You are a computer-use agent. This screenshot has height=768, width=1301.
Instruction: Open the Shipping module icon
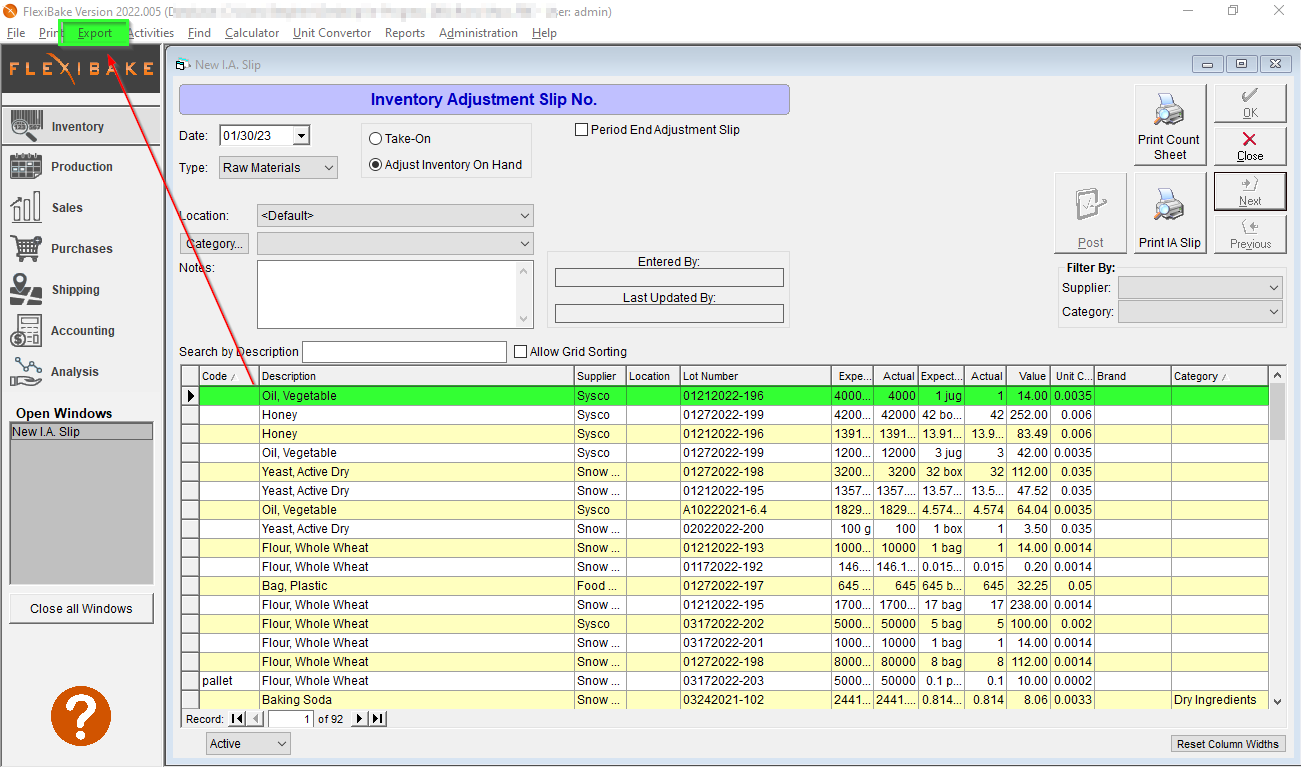pos(25,289)
